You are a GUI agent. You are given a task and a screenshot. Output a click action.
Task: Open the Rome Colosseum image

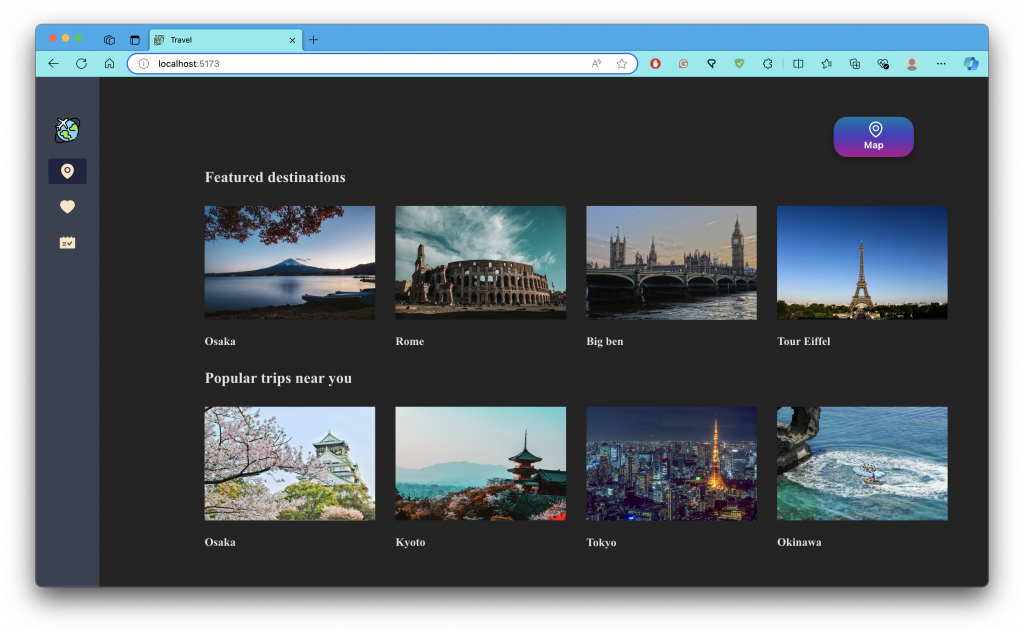pyautogui.click(x=481, y=262)
